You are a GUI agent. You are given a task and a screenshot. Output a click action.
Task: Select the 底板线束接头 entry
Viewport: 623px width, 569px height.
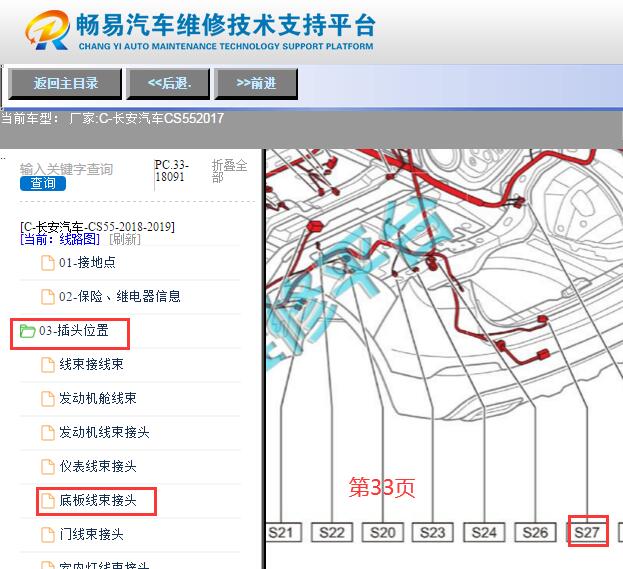(98, 500)
